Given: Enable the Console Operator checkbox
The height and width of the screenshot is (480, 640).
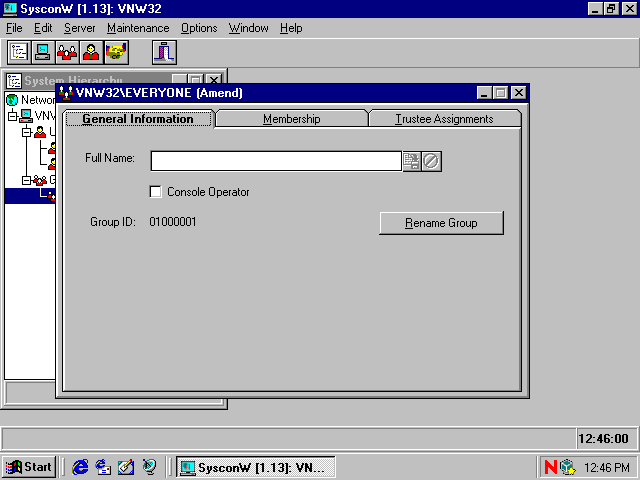Looking at the screenshot, I should tap(156, 192).
